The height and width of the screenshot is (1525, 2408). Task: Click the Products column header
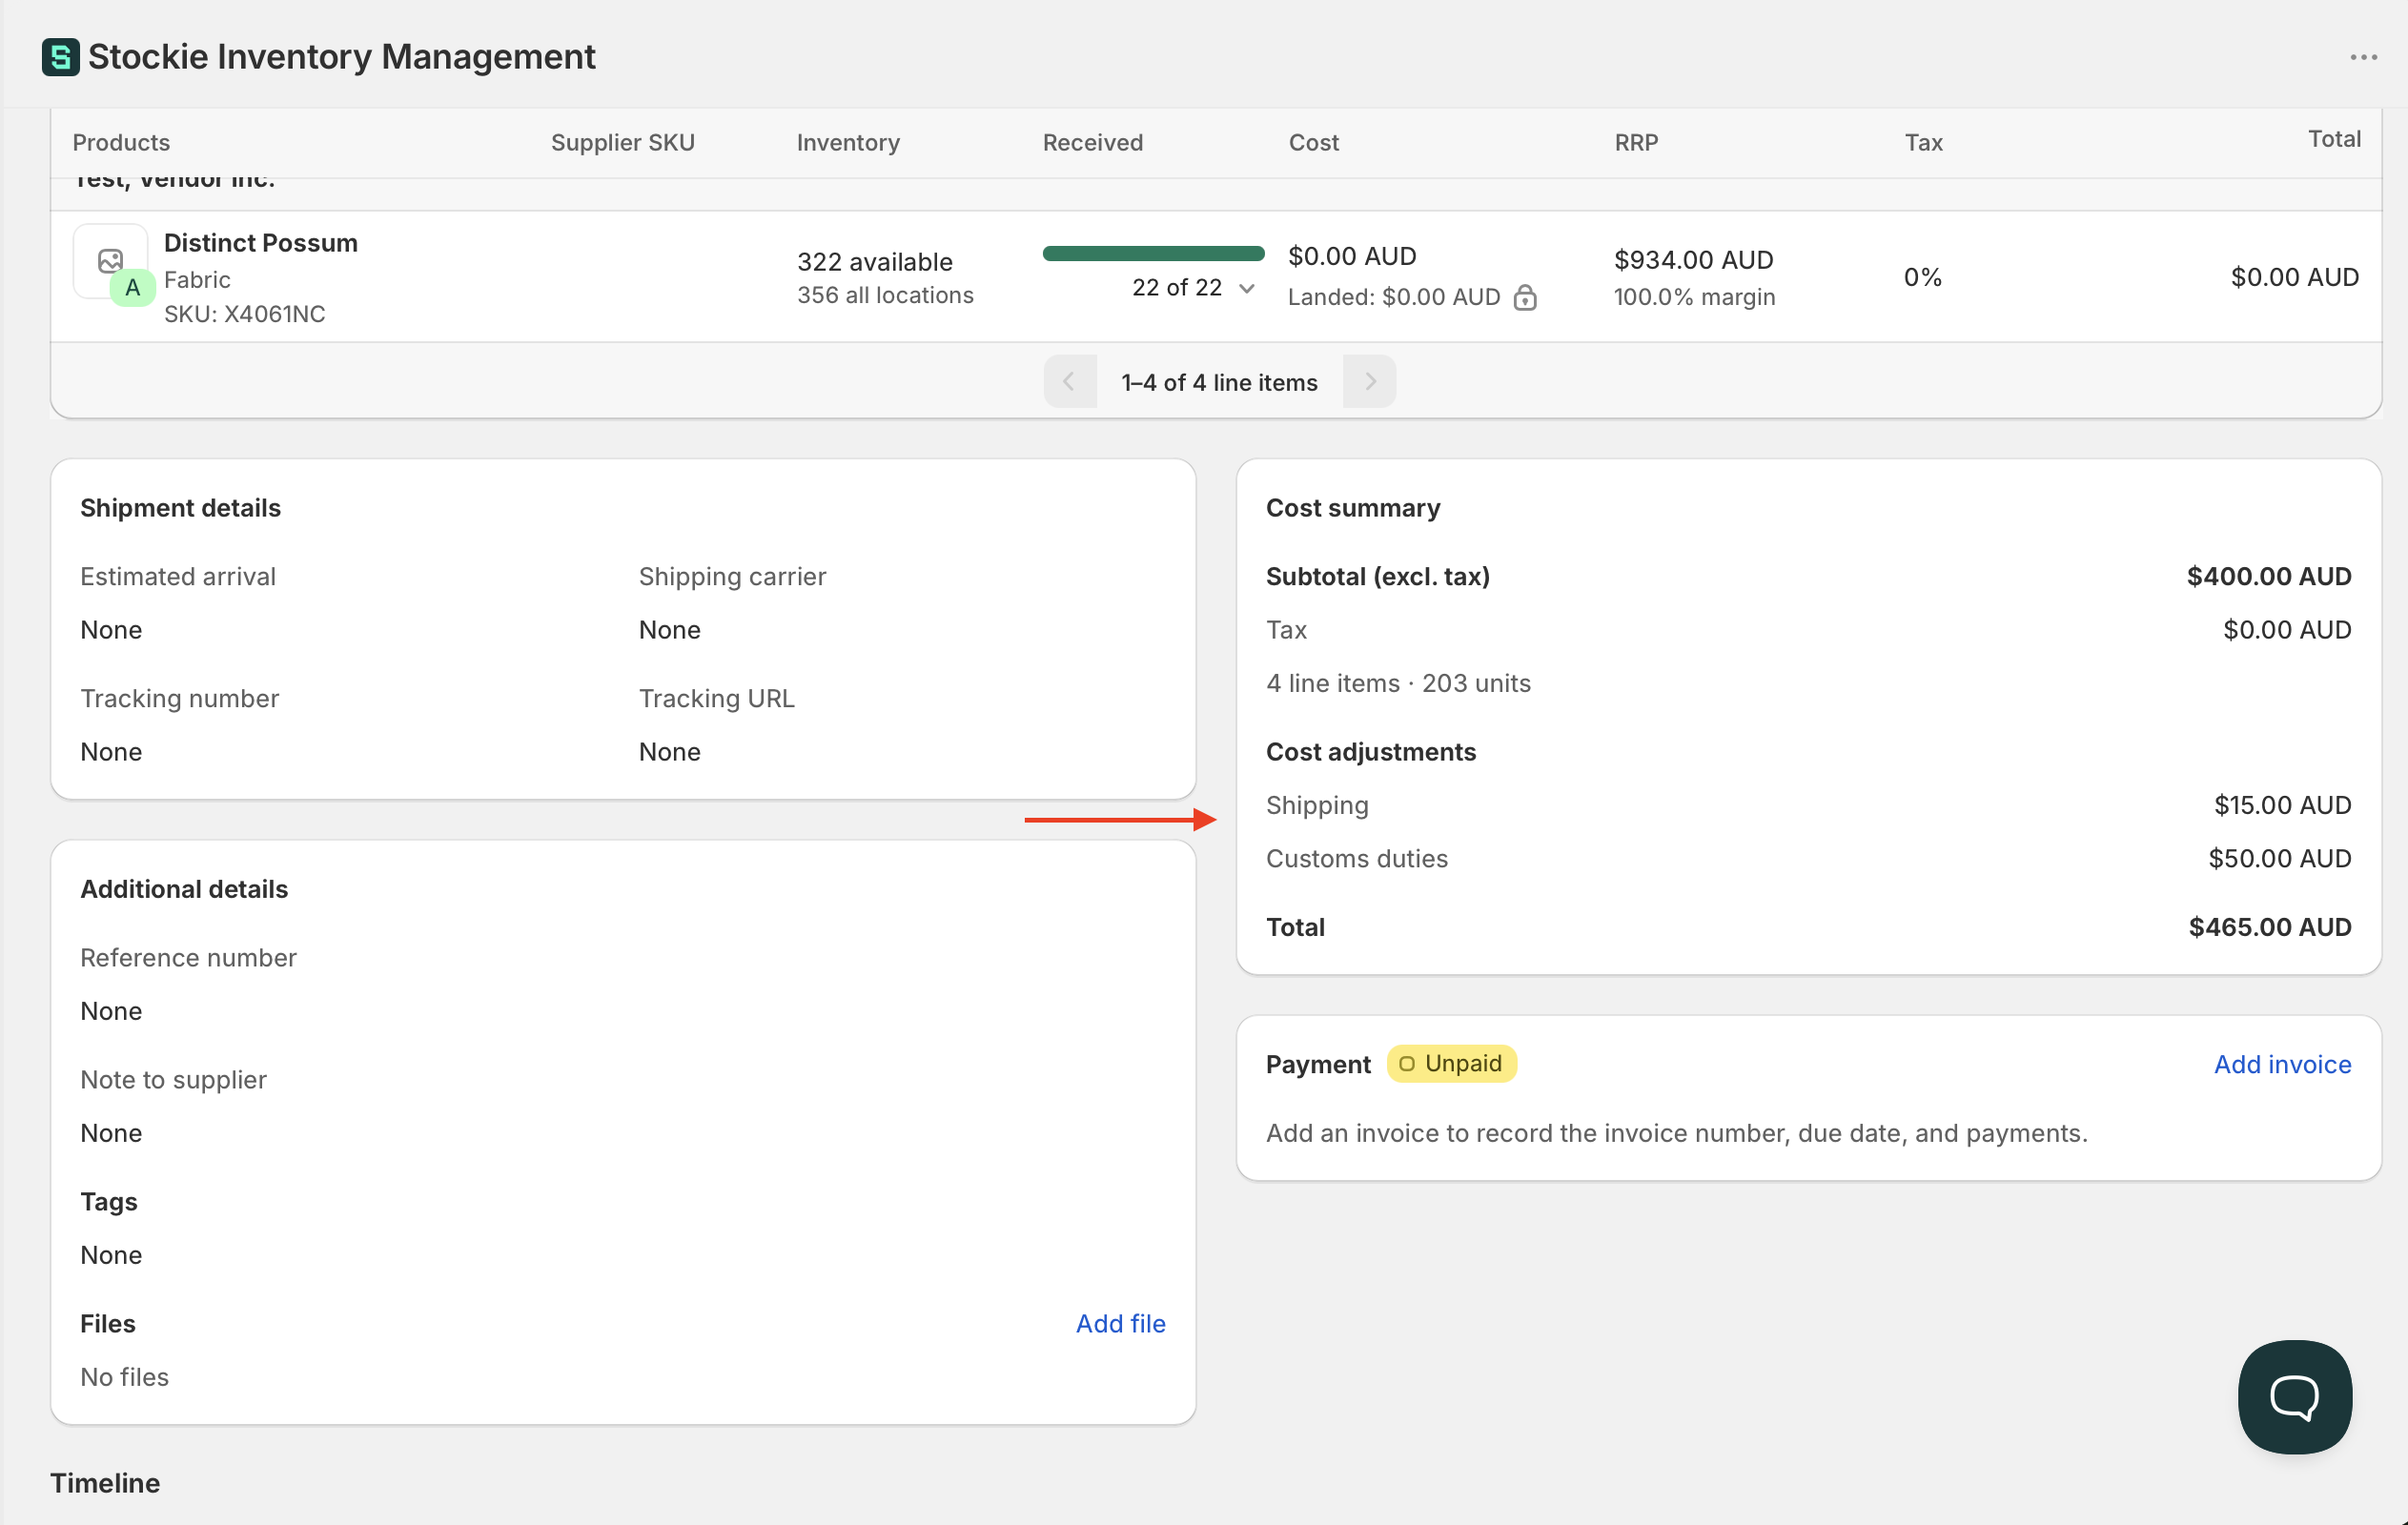pos(121,142)
